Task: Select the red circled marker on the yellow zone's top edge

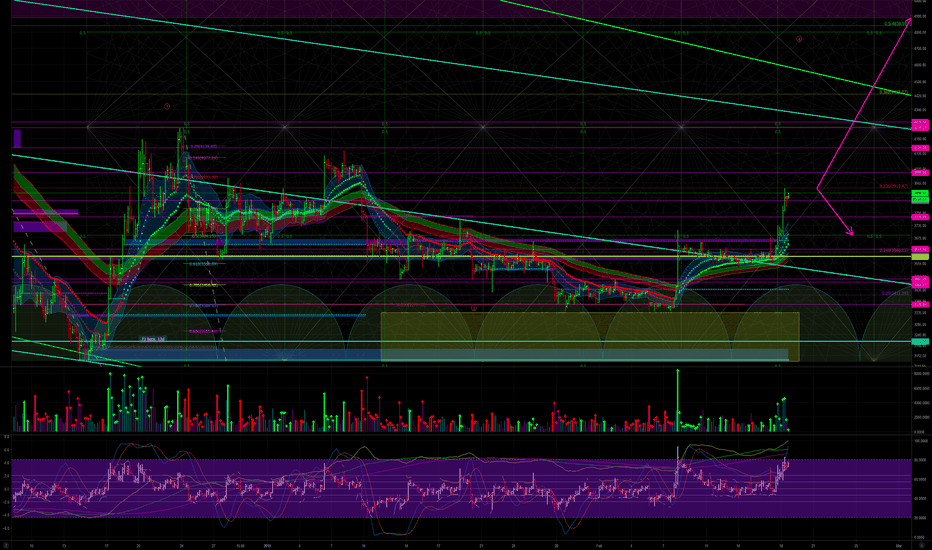Action: (x=474, y=309)
